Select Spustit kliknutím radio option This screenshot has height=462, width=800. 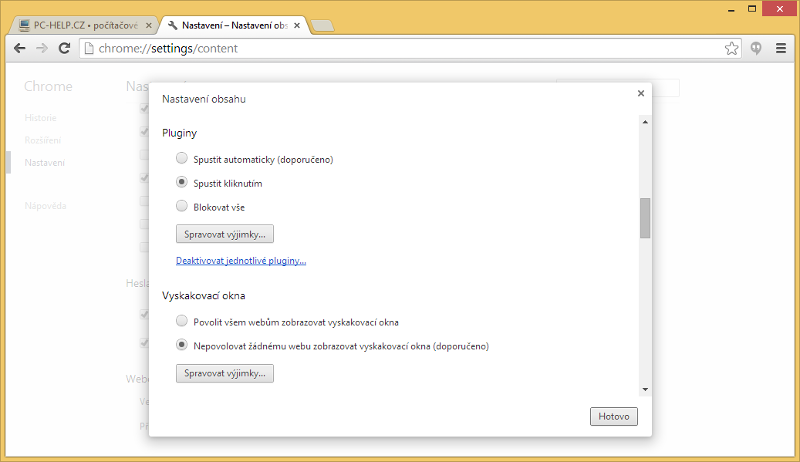click(181, 183)
